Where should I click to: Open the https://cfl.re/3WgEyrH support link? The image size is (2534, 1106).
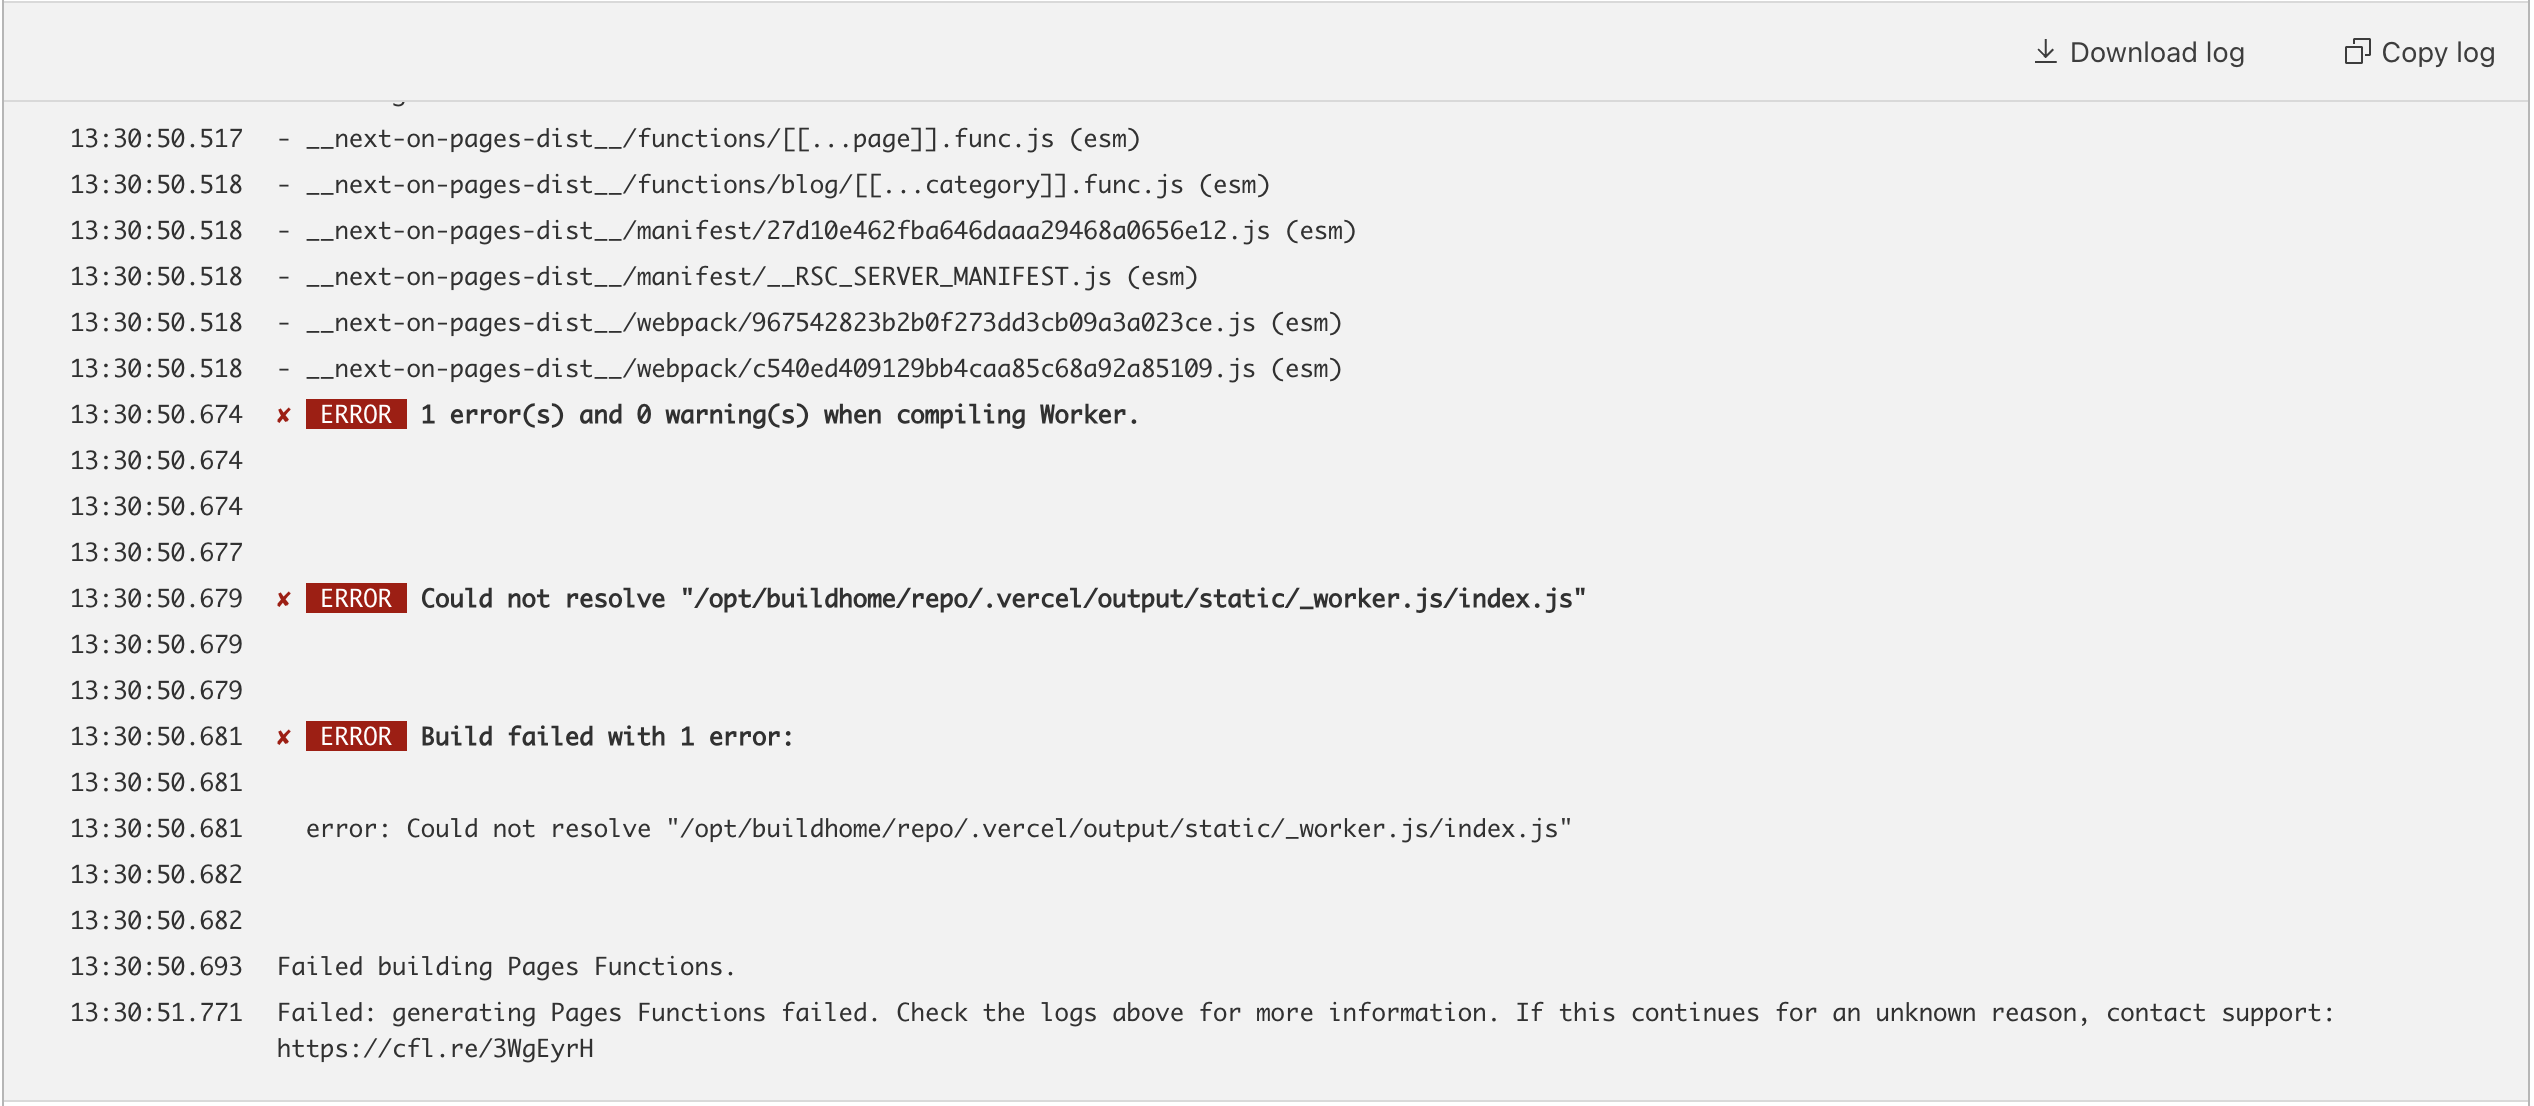[435, 1048]
